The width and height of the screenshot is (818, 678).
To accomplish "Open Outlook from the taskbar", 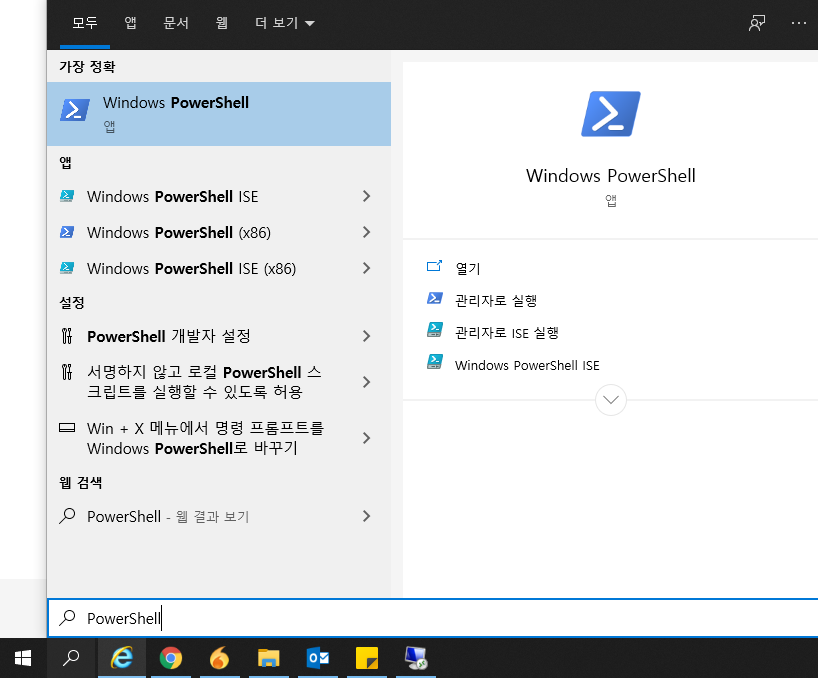I will pyautogui.click(x=318, y=658).
